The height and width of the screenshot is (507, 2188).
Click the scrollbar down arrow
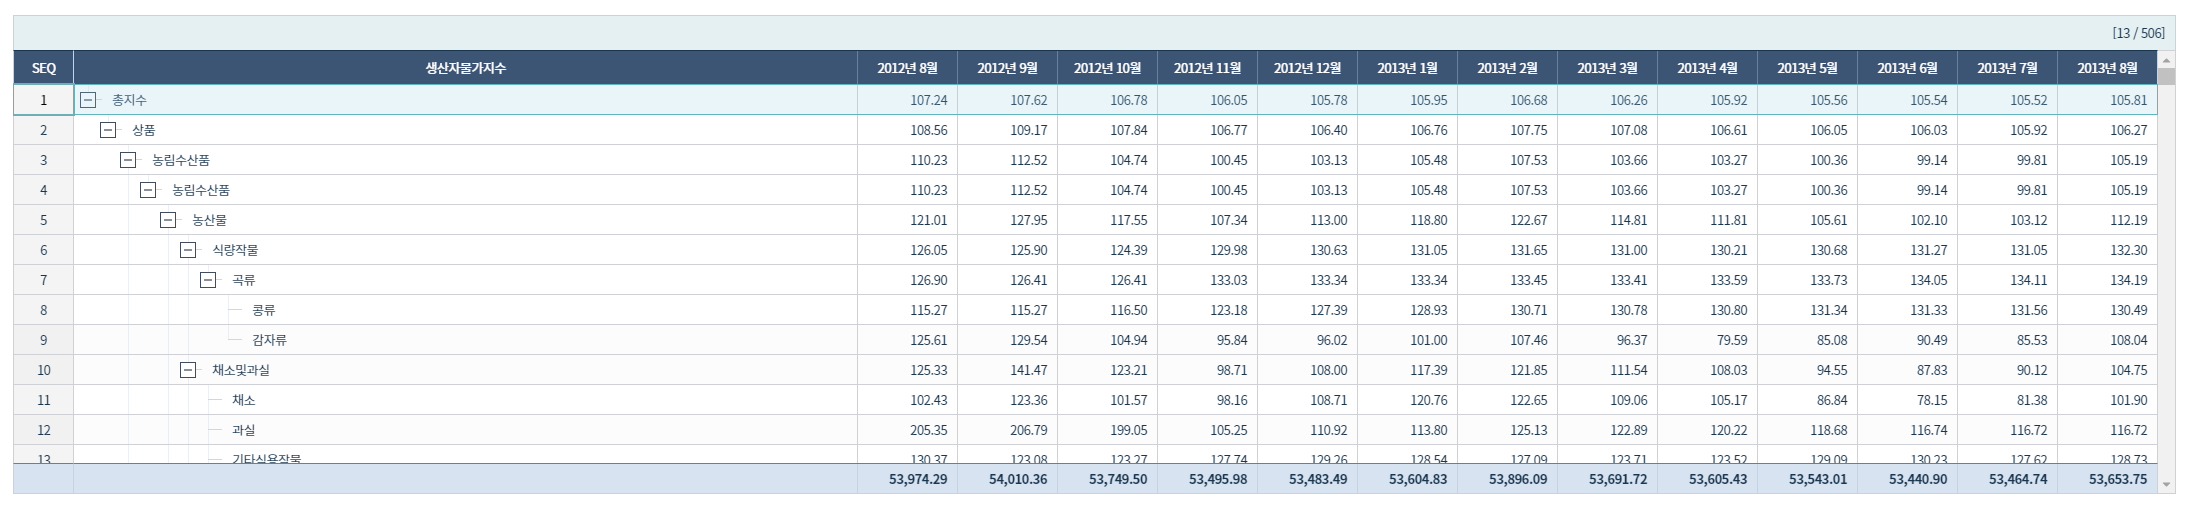pyautogui.click(x=2166, y=484)
